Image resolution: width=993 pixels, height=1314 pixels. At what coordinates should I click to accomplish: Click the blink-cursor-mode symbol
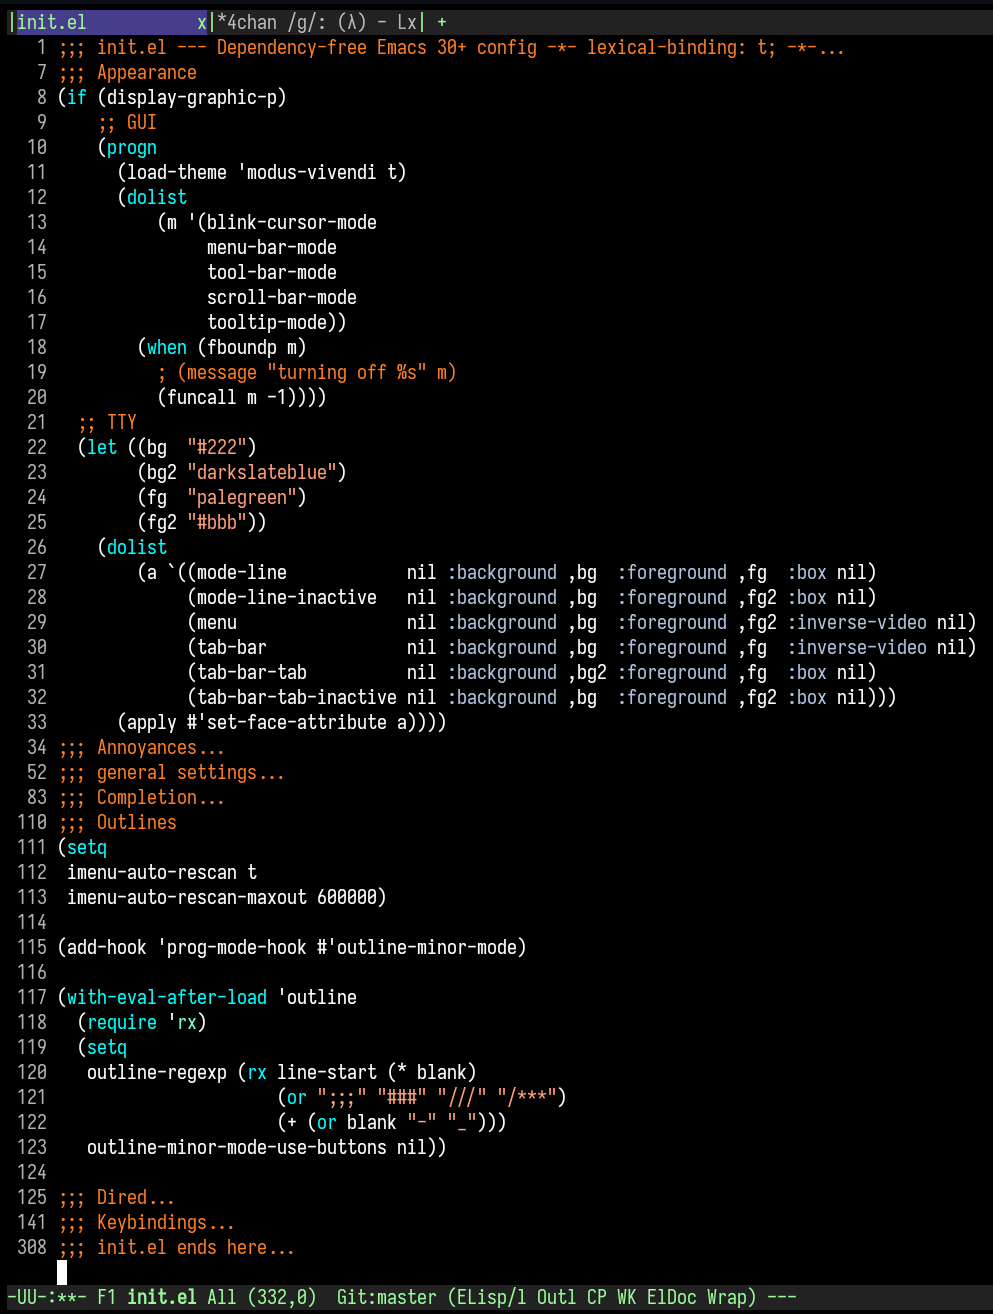click(x=291, y=222)
